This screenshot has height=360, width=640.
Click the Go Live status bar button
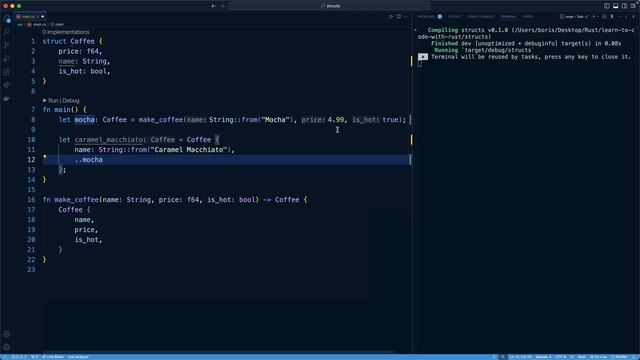pos(598,357)
